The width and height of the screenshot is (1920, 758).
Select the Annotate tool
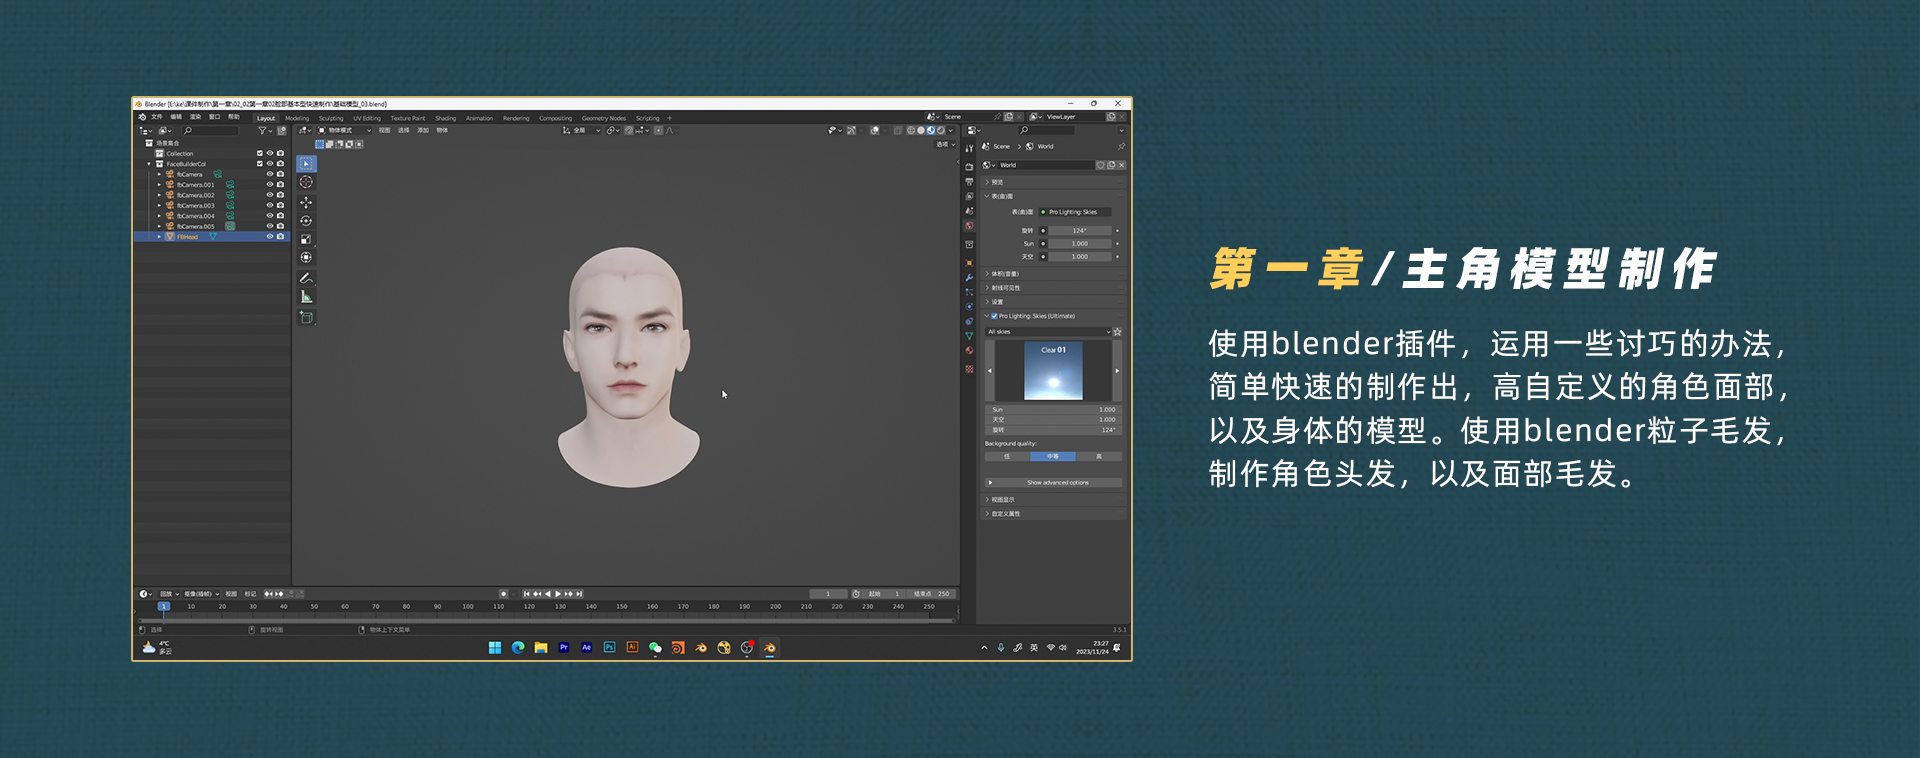pyautogui.click(x=306, y=278)
